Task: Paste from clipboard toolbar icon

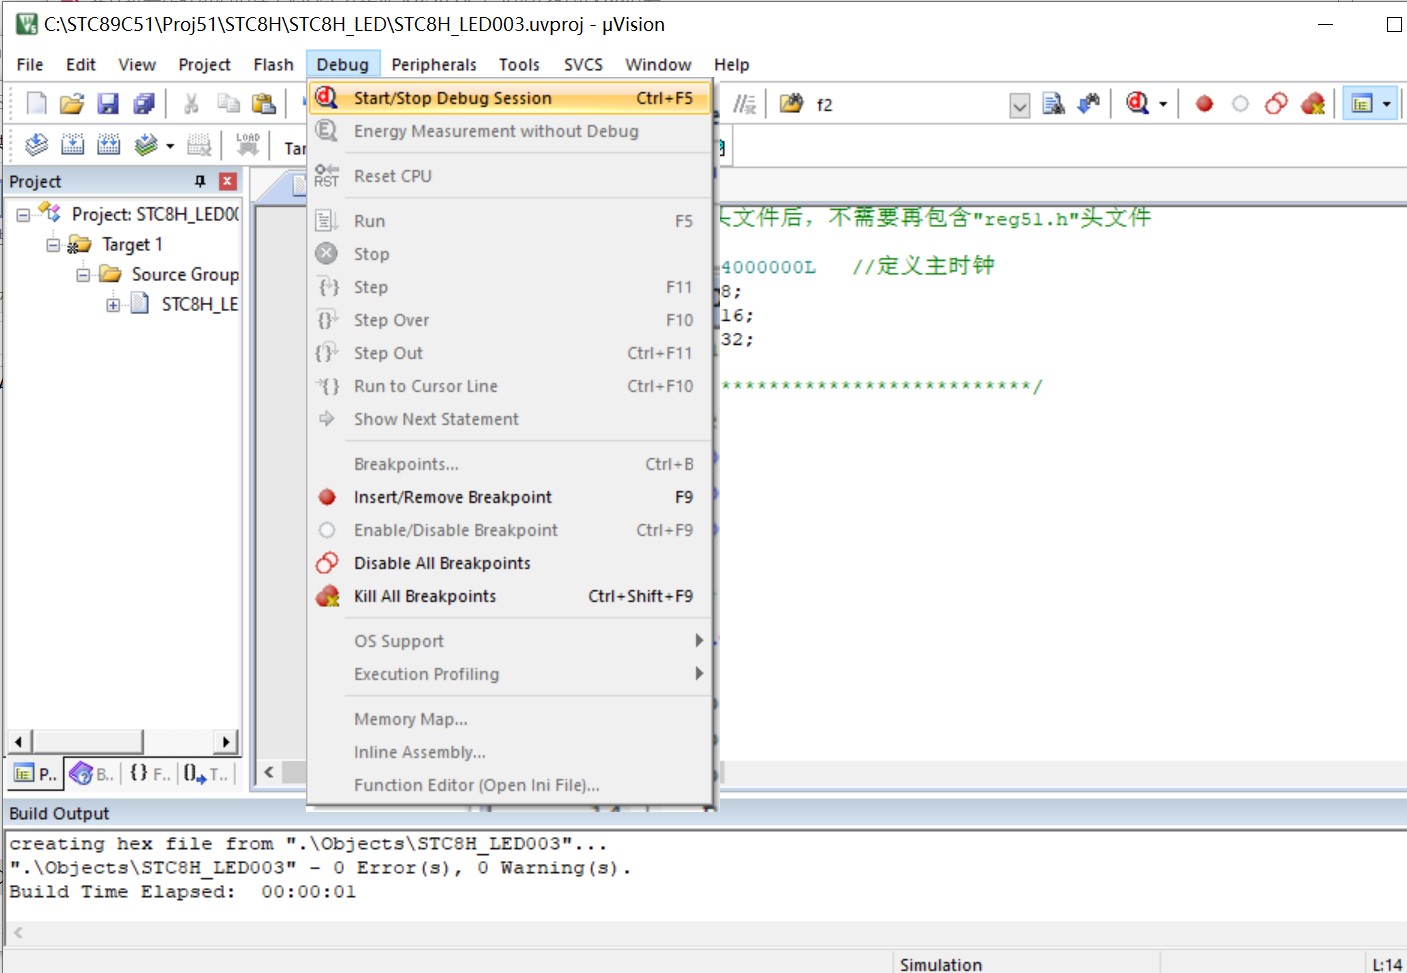Action: pos(264,103)
